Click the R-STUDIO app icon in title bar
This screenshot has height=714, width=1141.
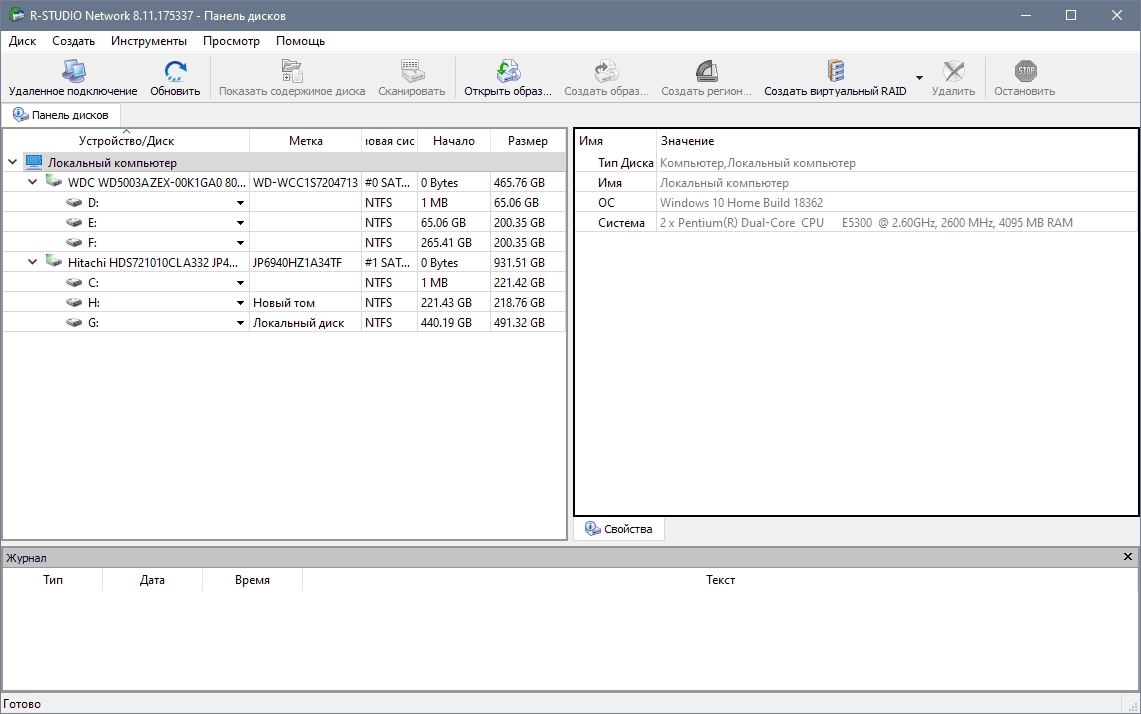[x=16, y=15]
